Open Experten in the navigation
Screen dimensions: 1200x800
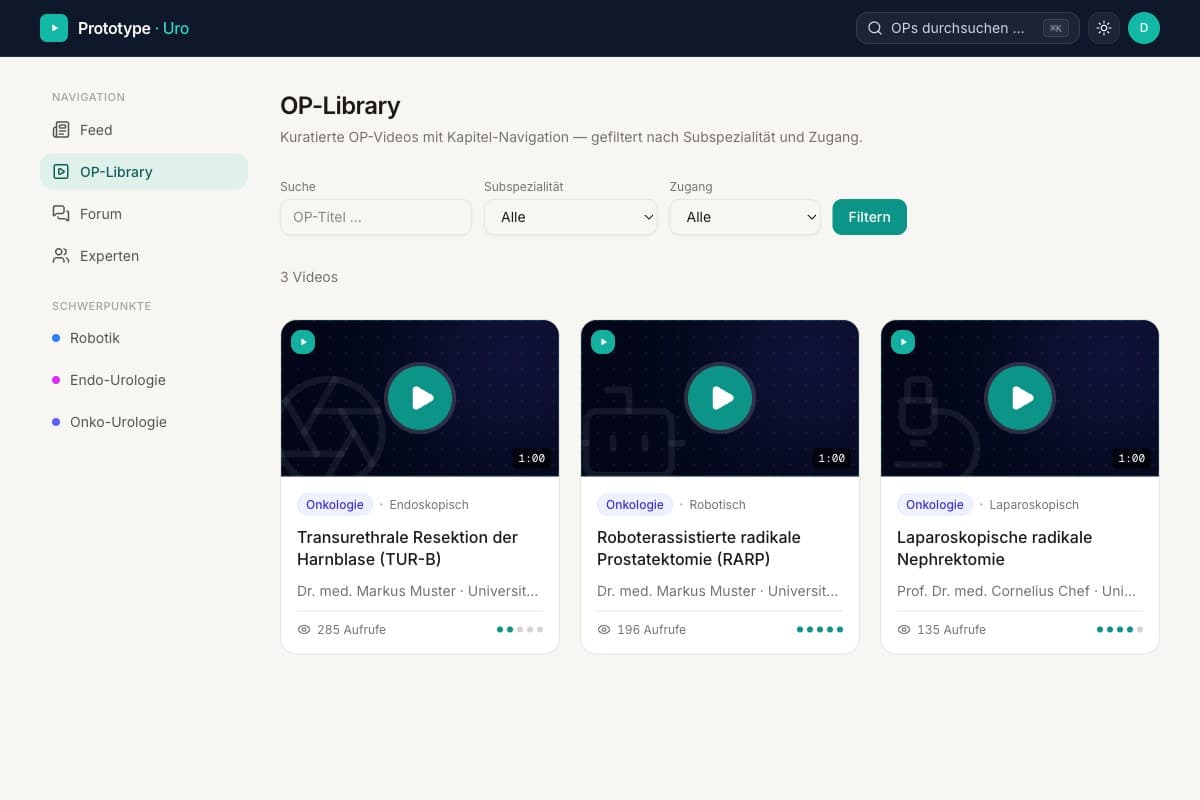pos(144,256)
